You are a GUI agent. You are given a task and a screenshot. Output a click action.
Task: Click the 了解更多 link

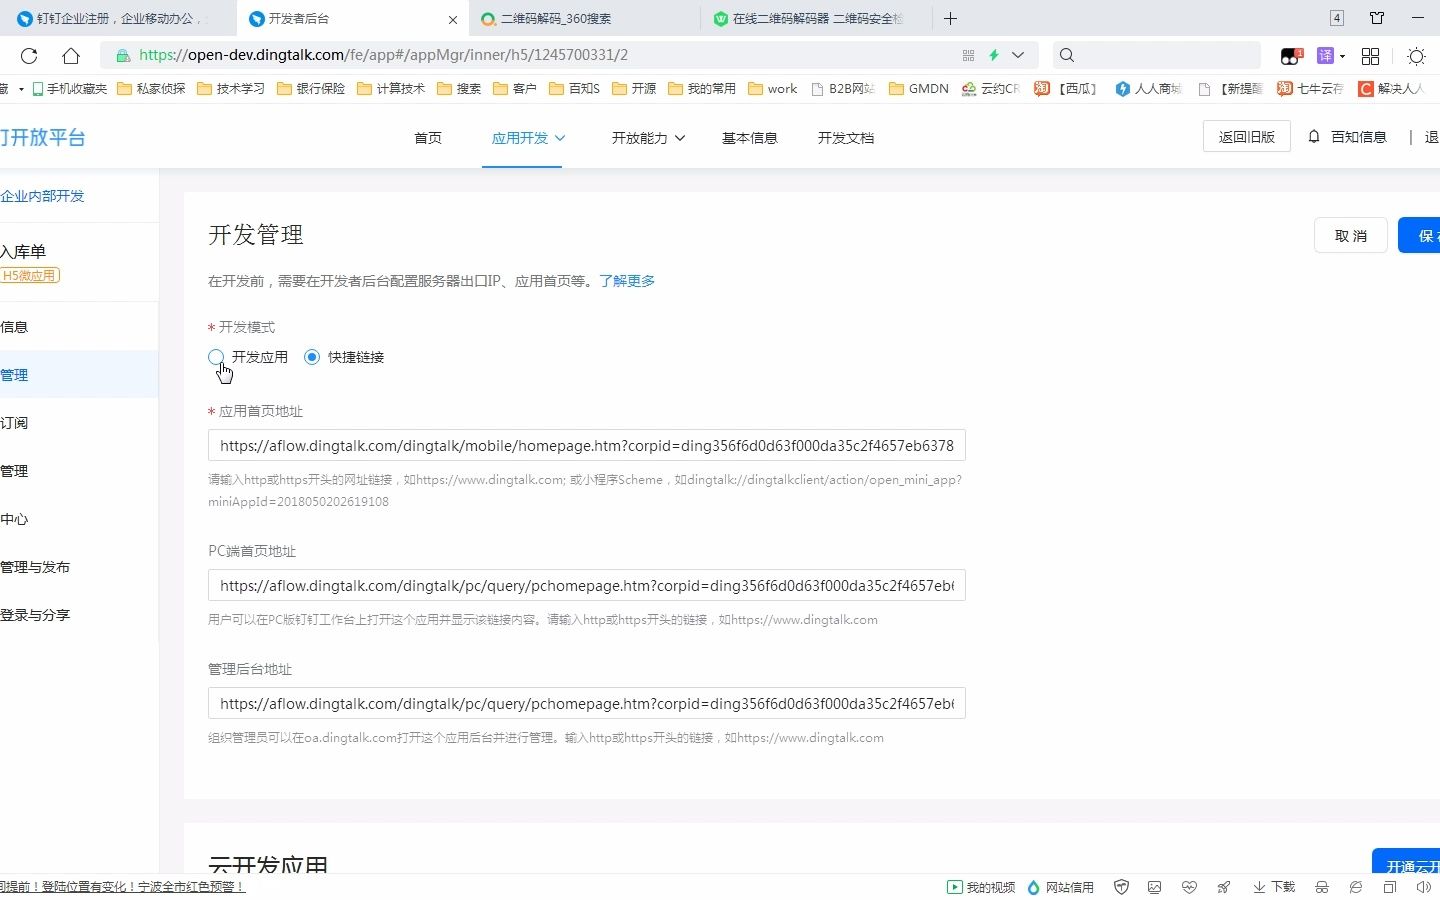click(x=627, y=281)
